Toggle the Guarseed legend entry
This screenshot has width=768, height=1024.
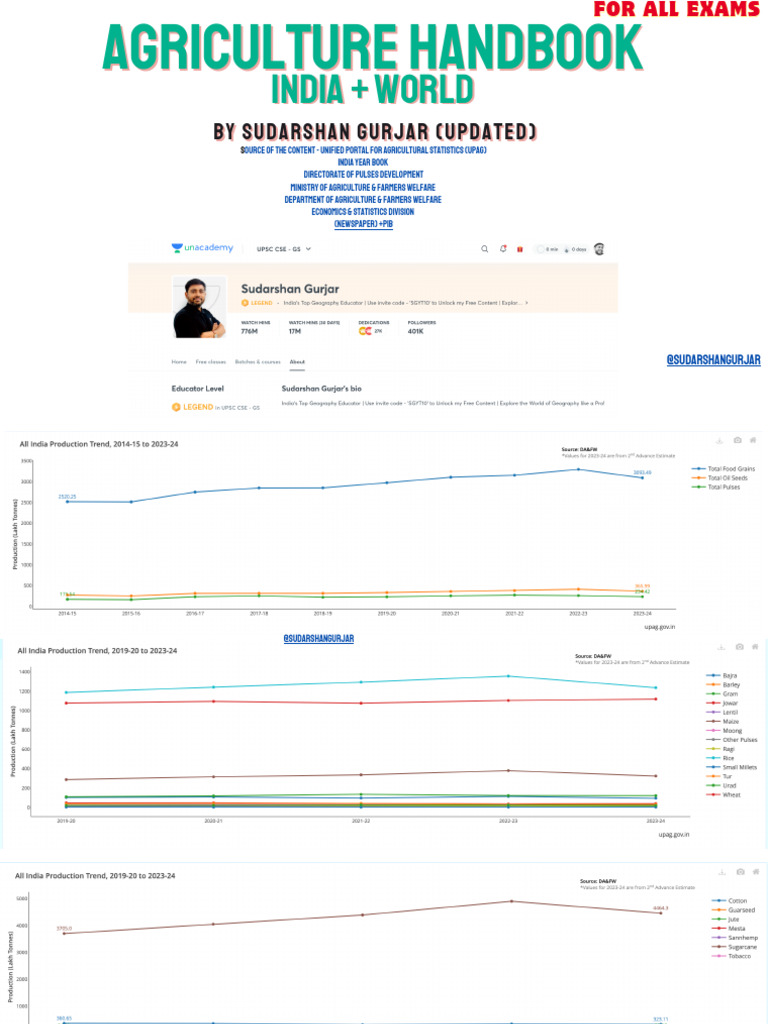(733, 910)
